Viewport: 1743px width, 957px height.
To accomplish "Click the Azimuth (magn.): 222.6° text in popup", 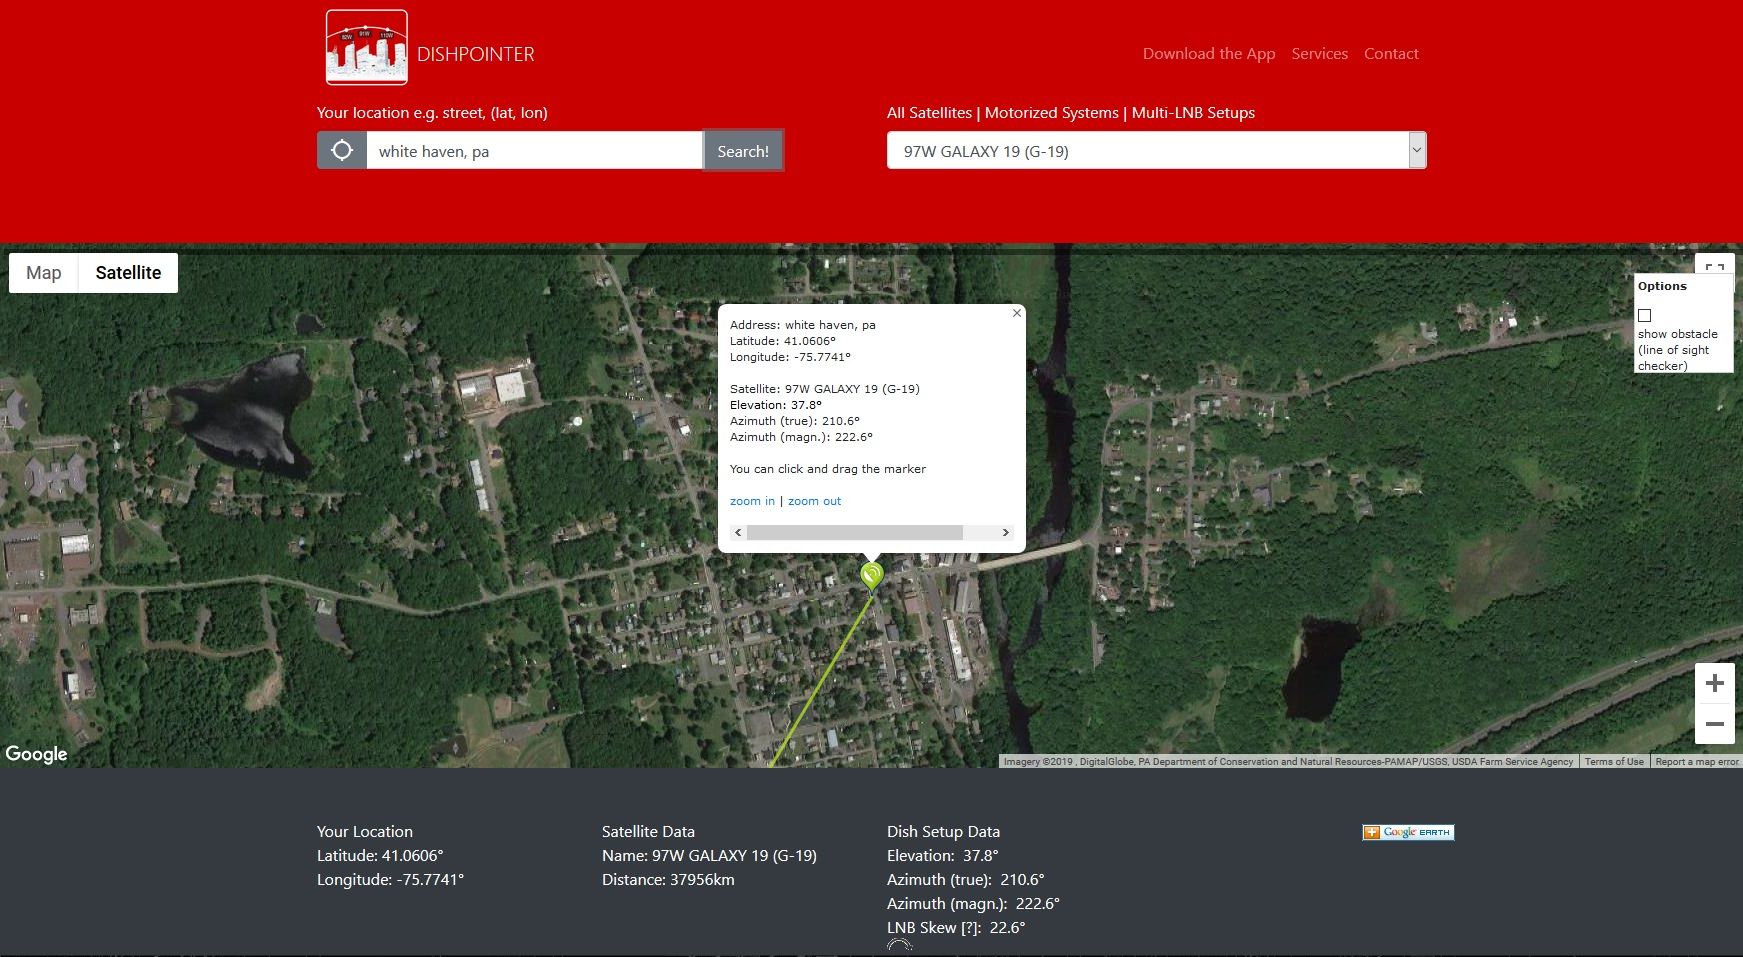I will pos(801,437).
